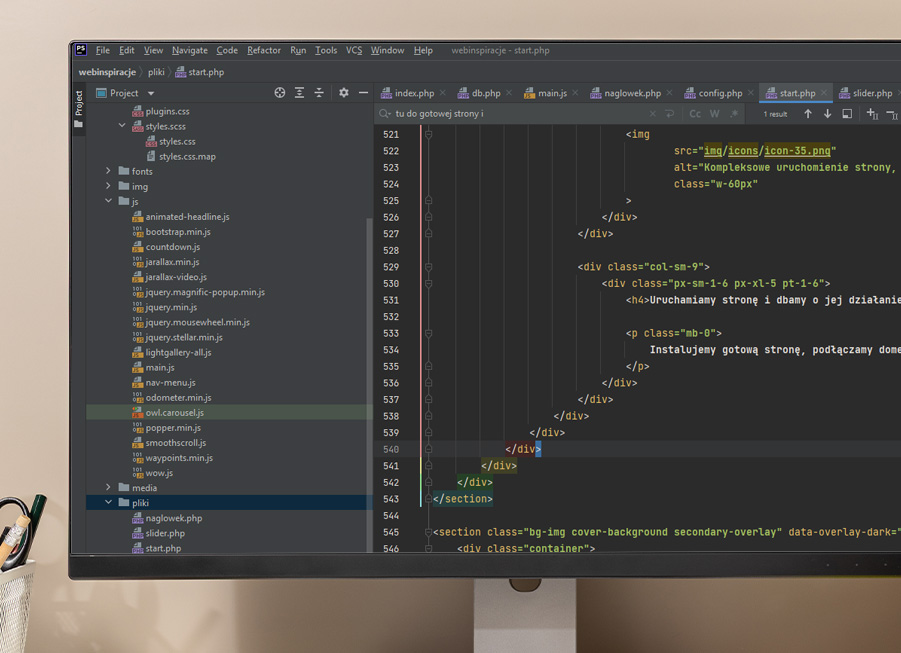Screen dimensions: 901x653
Task: Close the db.php editor tab
Action: pos(509,93)
